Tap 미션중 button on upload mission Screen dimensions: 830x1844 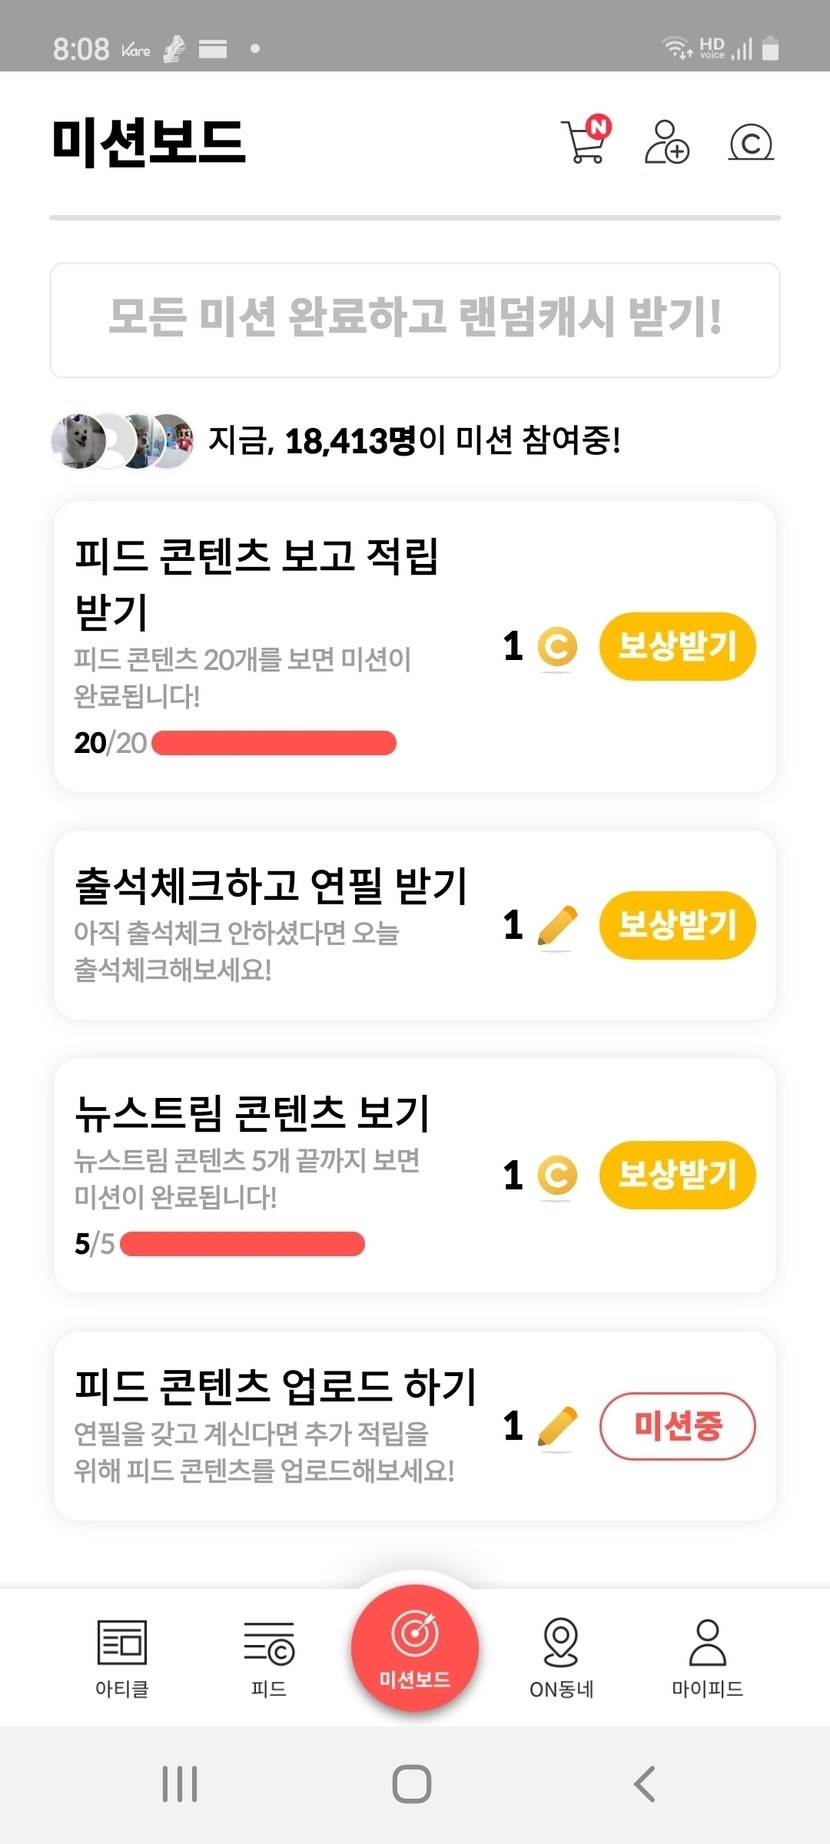[677, 1426]
